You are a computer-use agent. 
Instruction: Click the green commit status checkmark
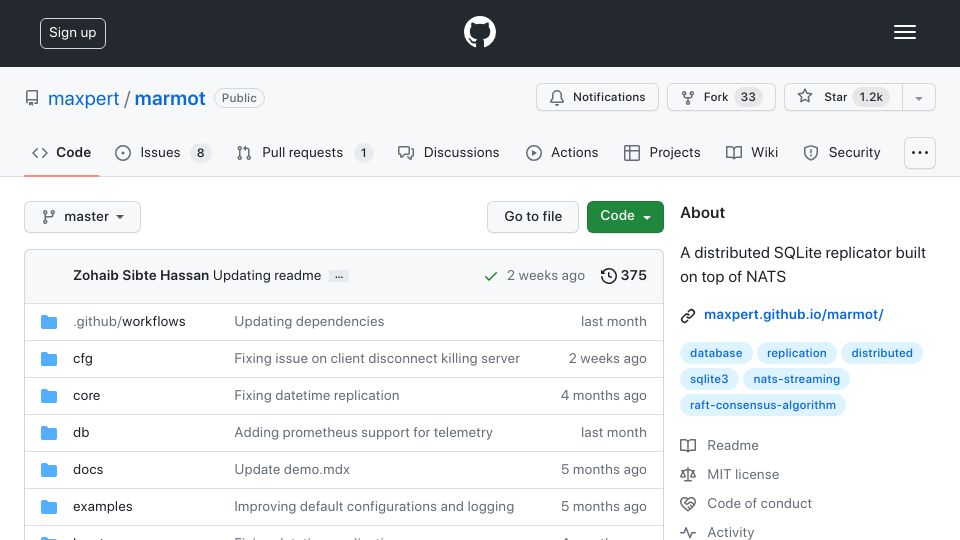(490, 276)
